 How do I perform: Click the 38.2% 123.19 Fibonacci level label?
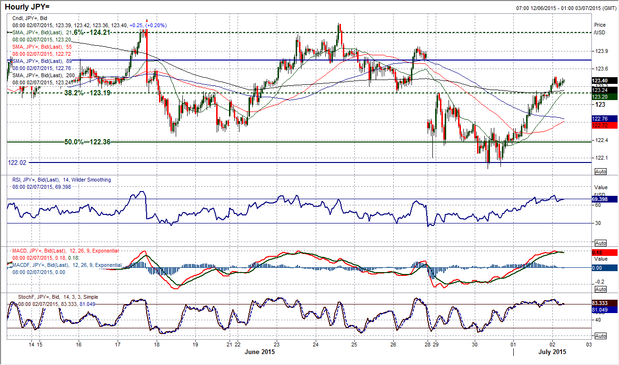point(87,93)
